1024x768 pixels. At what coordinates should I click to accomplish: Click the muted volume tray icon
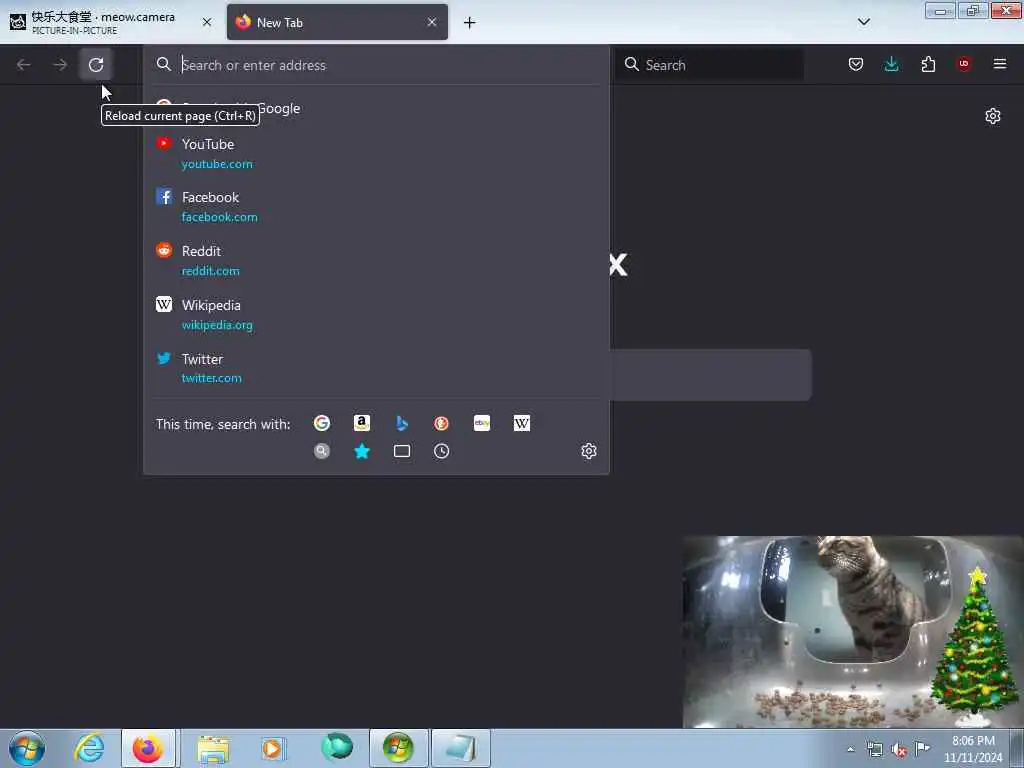coord(899,750)
